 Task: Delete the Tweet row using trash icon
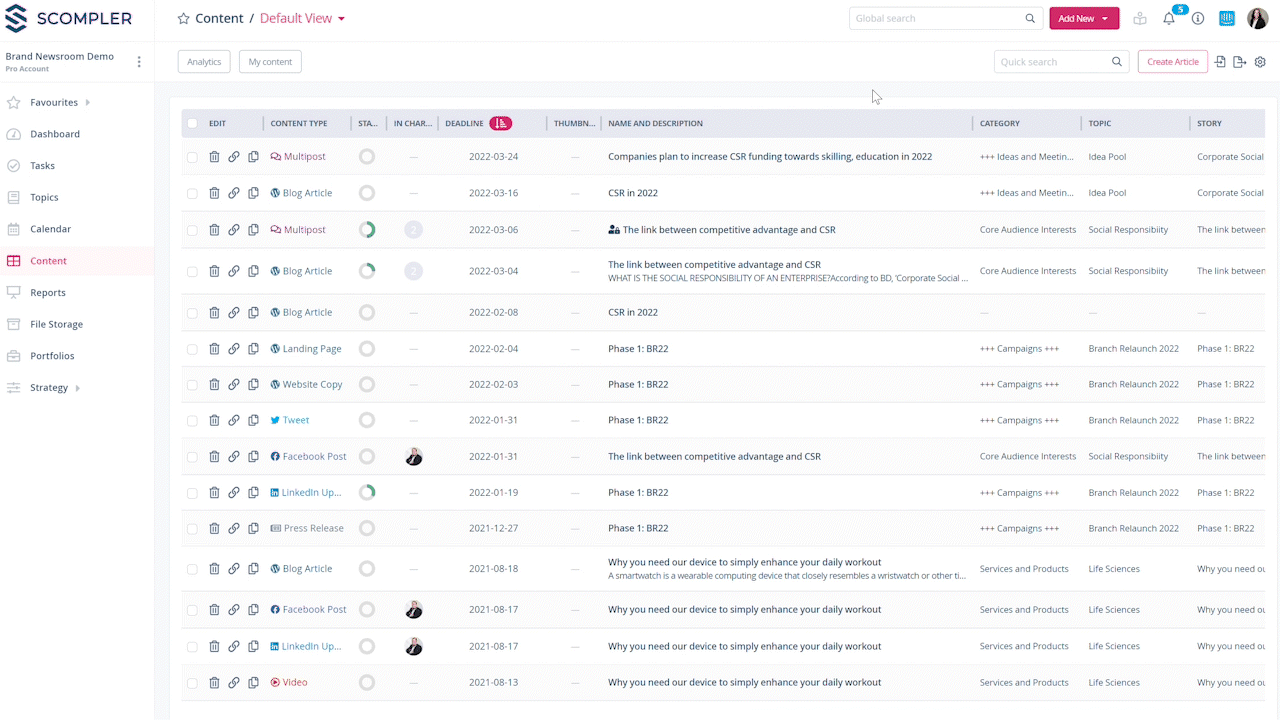tap(214, 420)
